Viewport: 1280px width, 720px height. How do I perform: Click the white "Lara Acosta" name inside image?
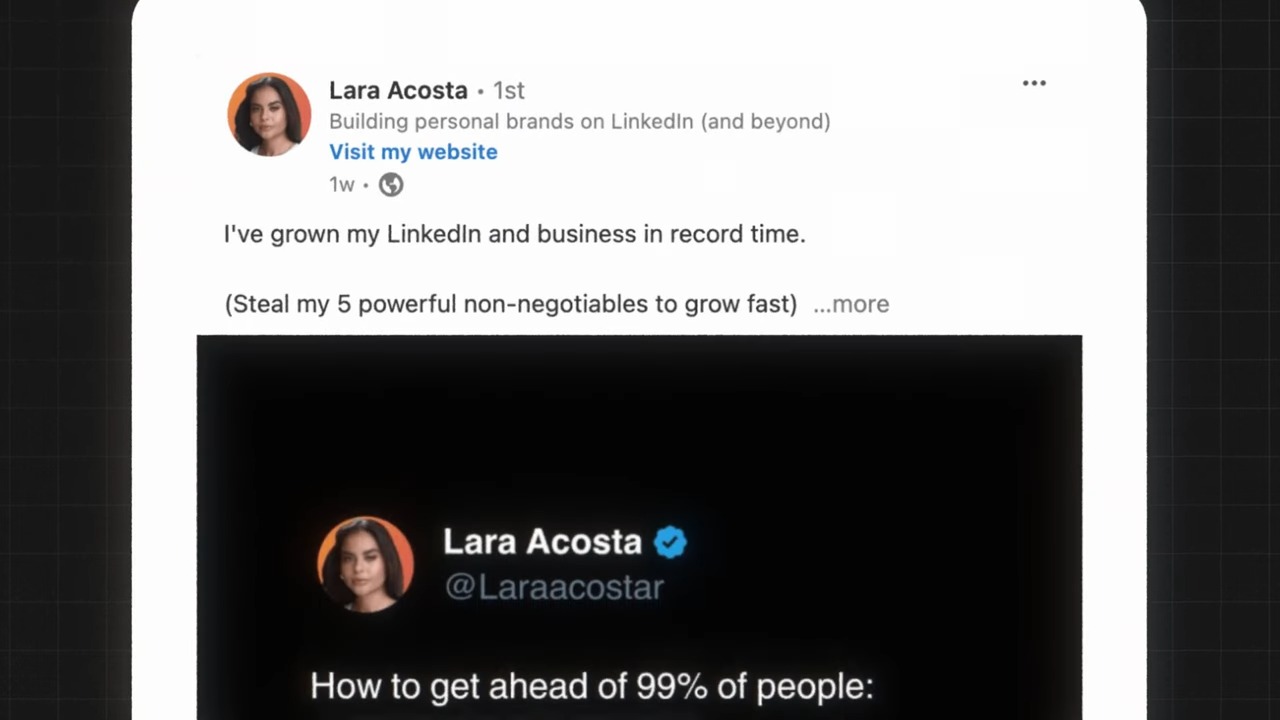(x=542, y=541)
